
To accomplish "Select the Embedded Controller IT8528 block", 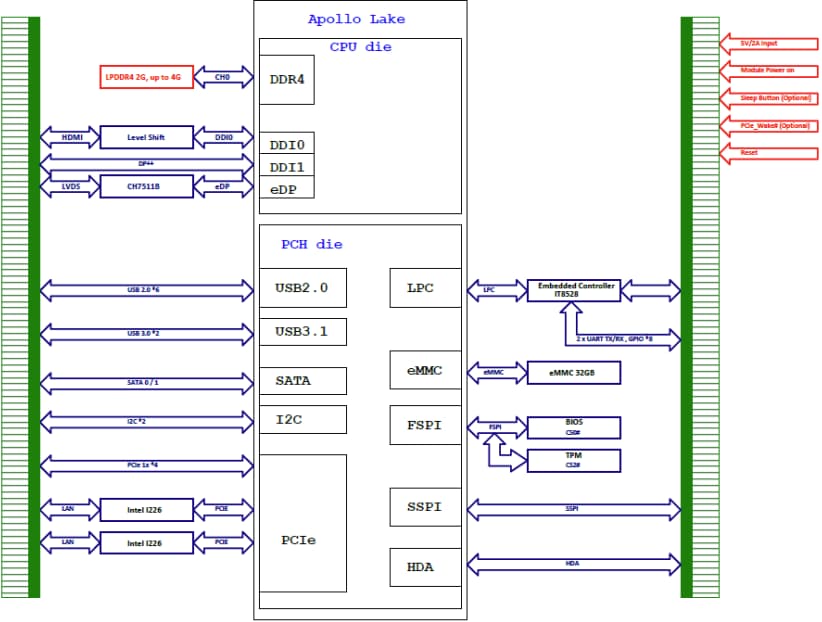I will pos(572,290).
